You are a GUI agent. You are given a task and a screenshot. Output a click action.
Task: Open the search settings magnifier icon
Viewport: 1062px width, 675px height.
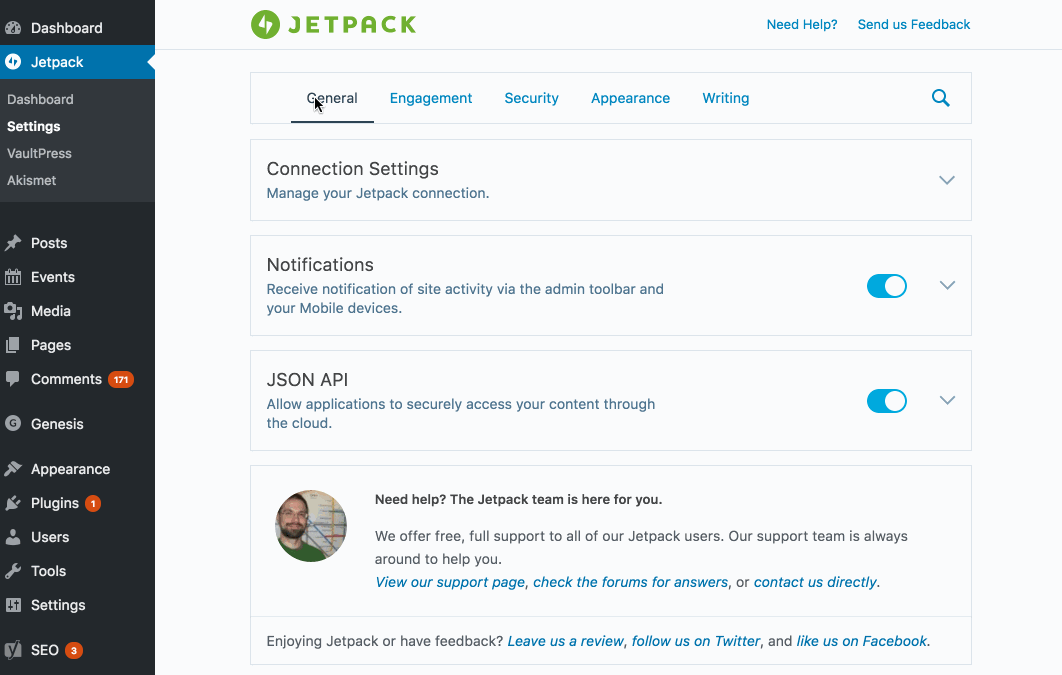point(940,98)
